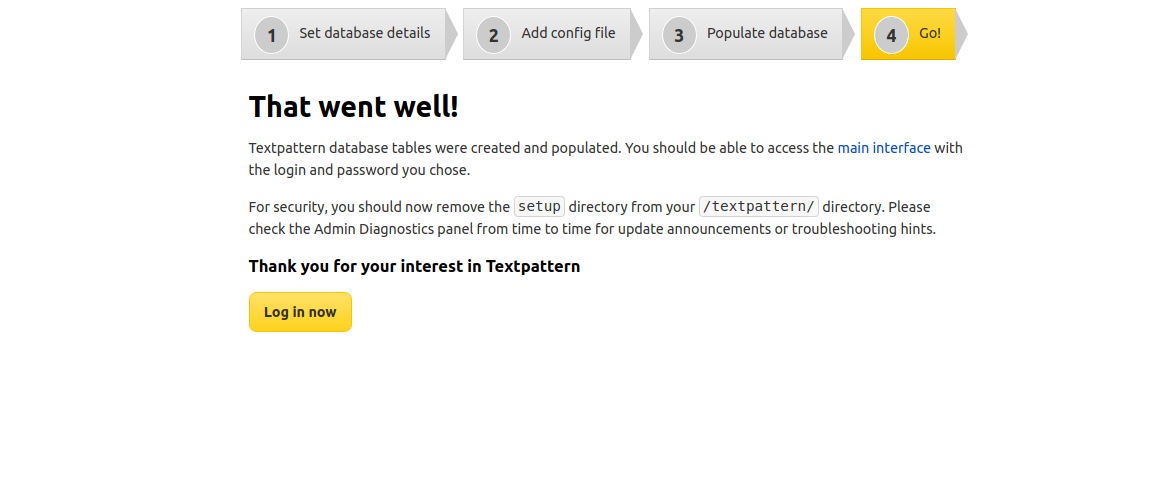Click the "setup" code snippet
1154x504 pixels.
(x=539, y=207)
